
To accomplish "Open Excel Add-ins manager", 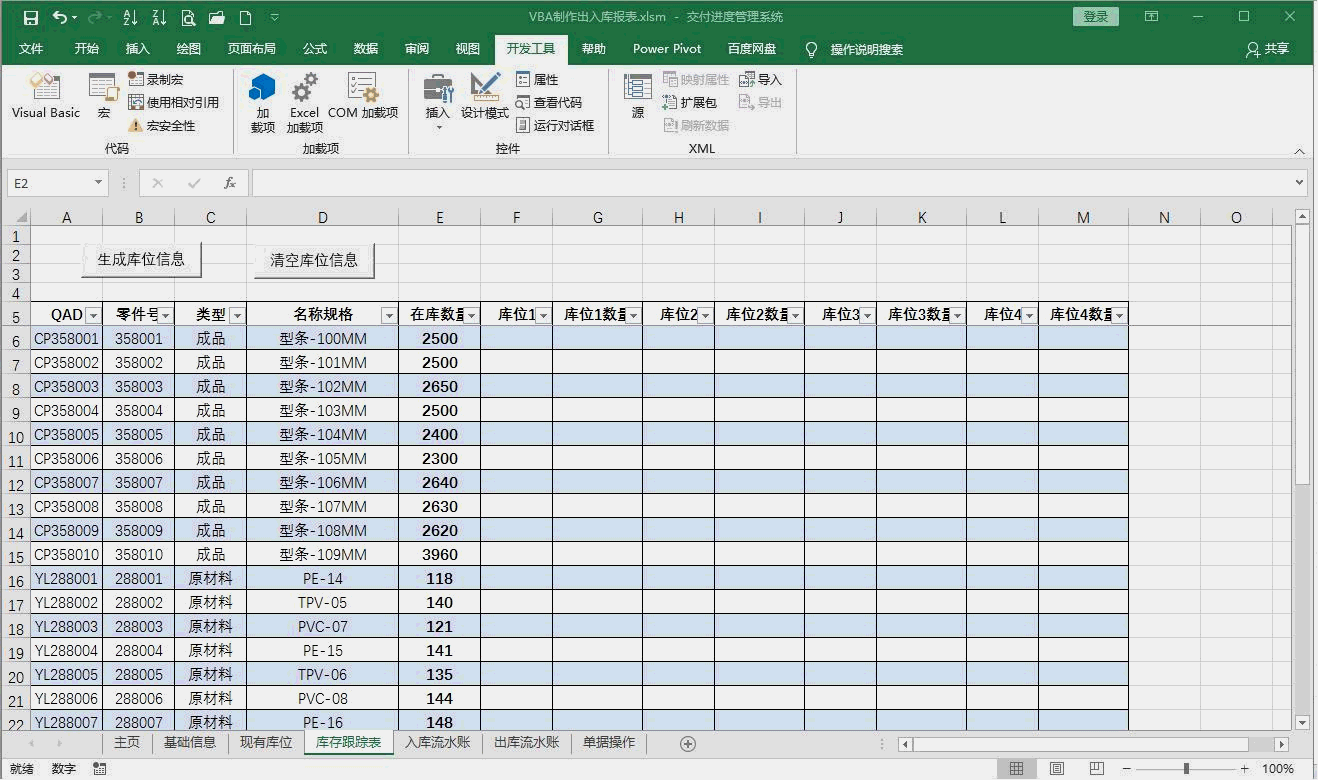I will coord(304,103).
